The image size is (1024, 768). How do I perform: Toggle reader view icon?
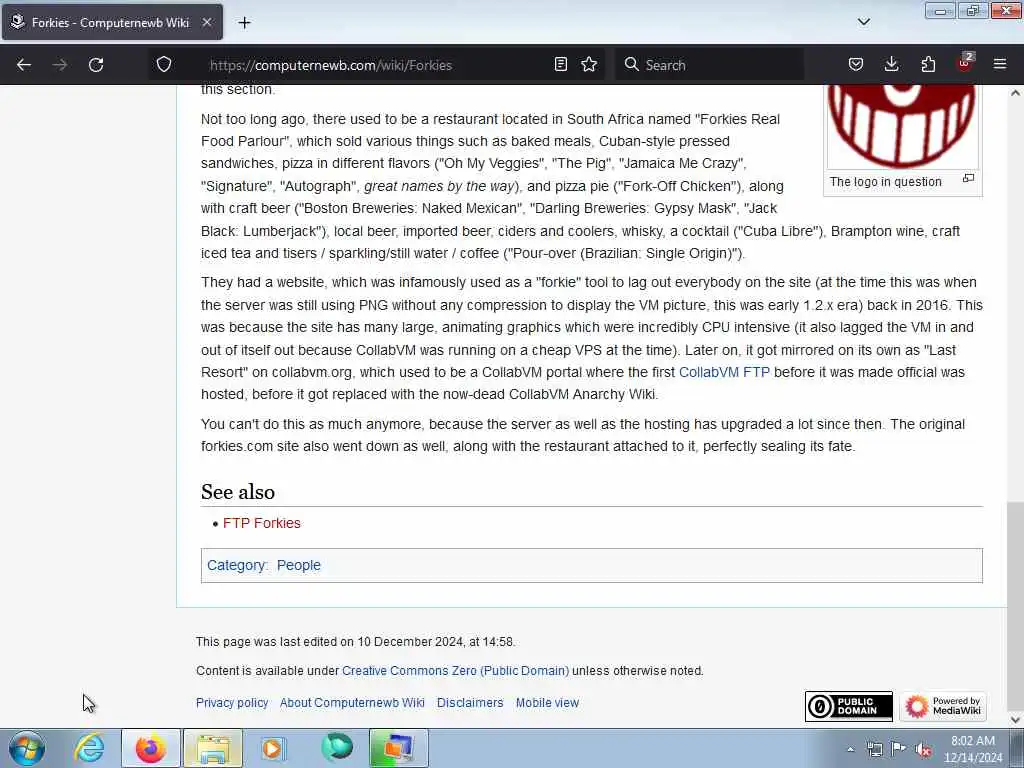[560, 64]
